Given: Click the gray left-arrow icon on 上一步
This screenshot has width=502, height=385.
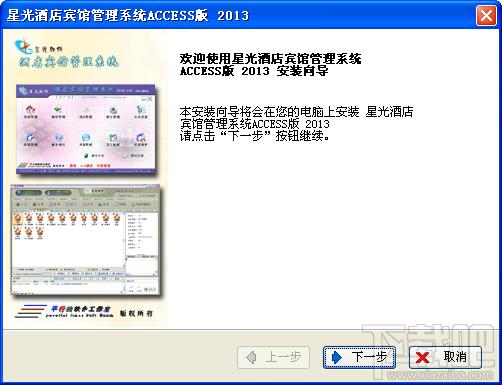Looking at the screenshot, I should coord(251,357).
